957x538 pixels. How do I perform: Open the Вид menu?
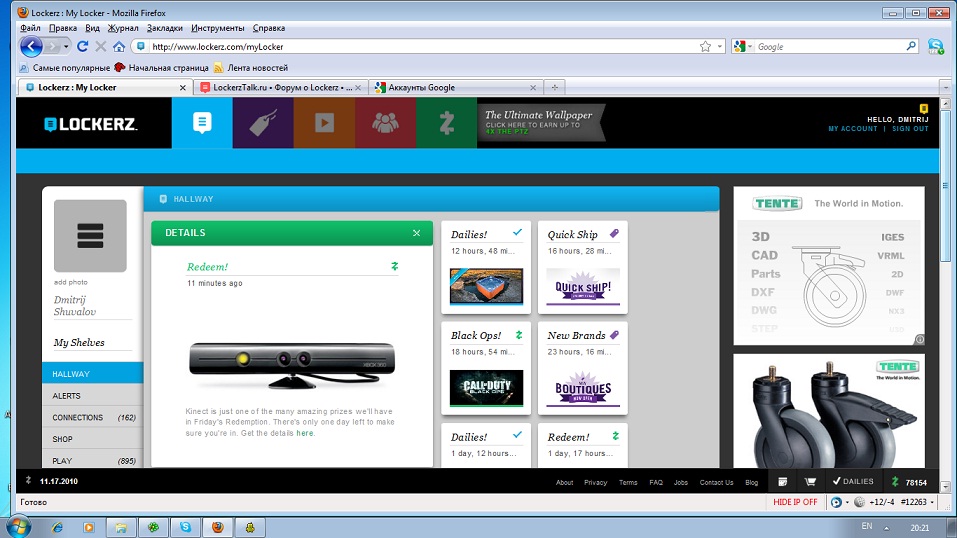[x=92, y=28]
